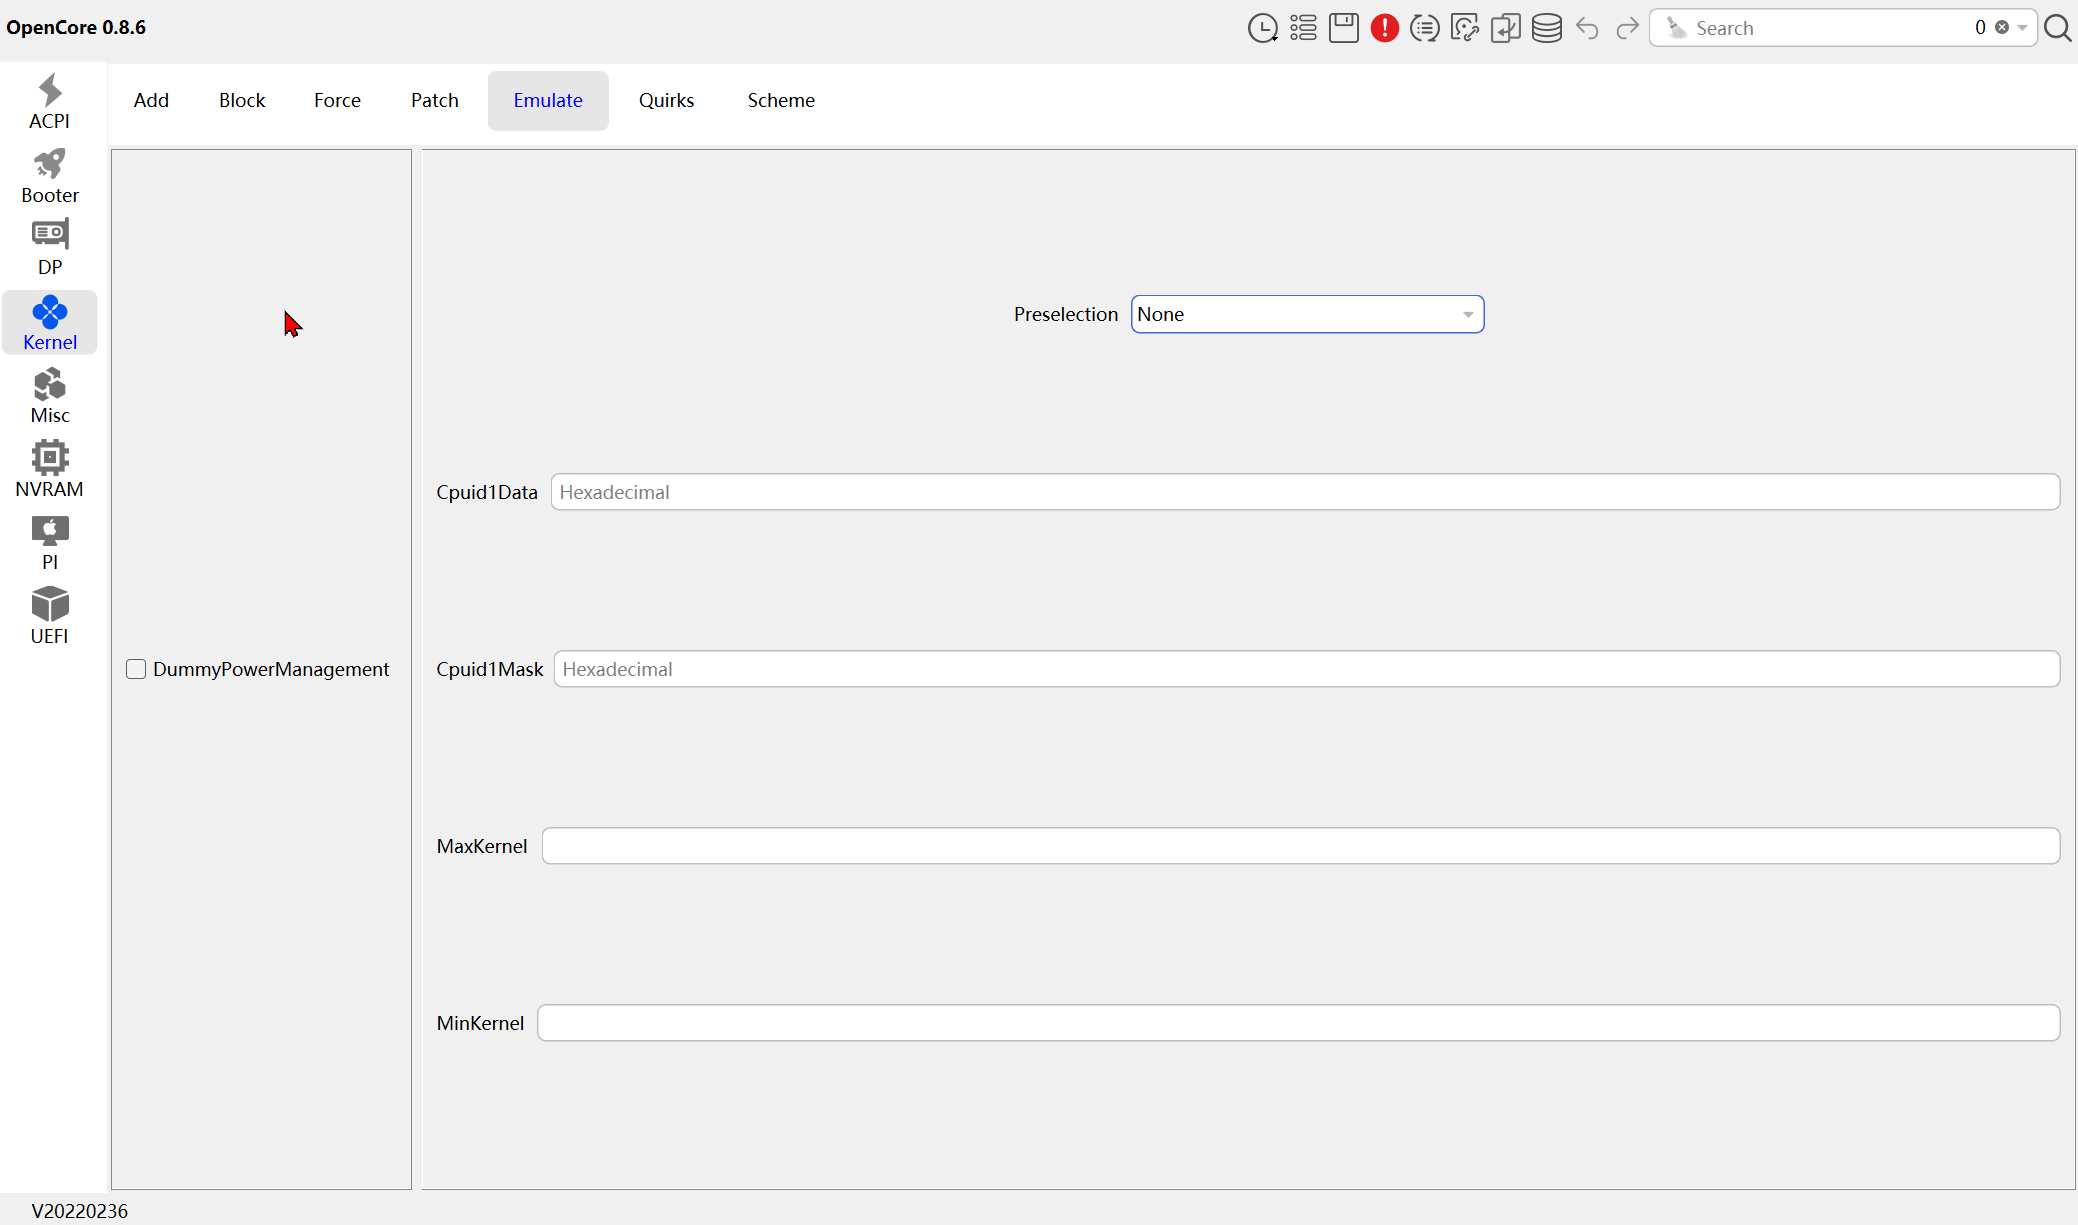
Task: Expand the search history dropdown arrow
Action: 2022,28
